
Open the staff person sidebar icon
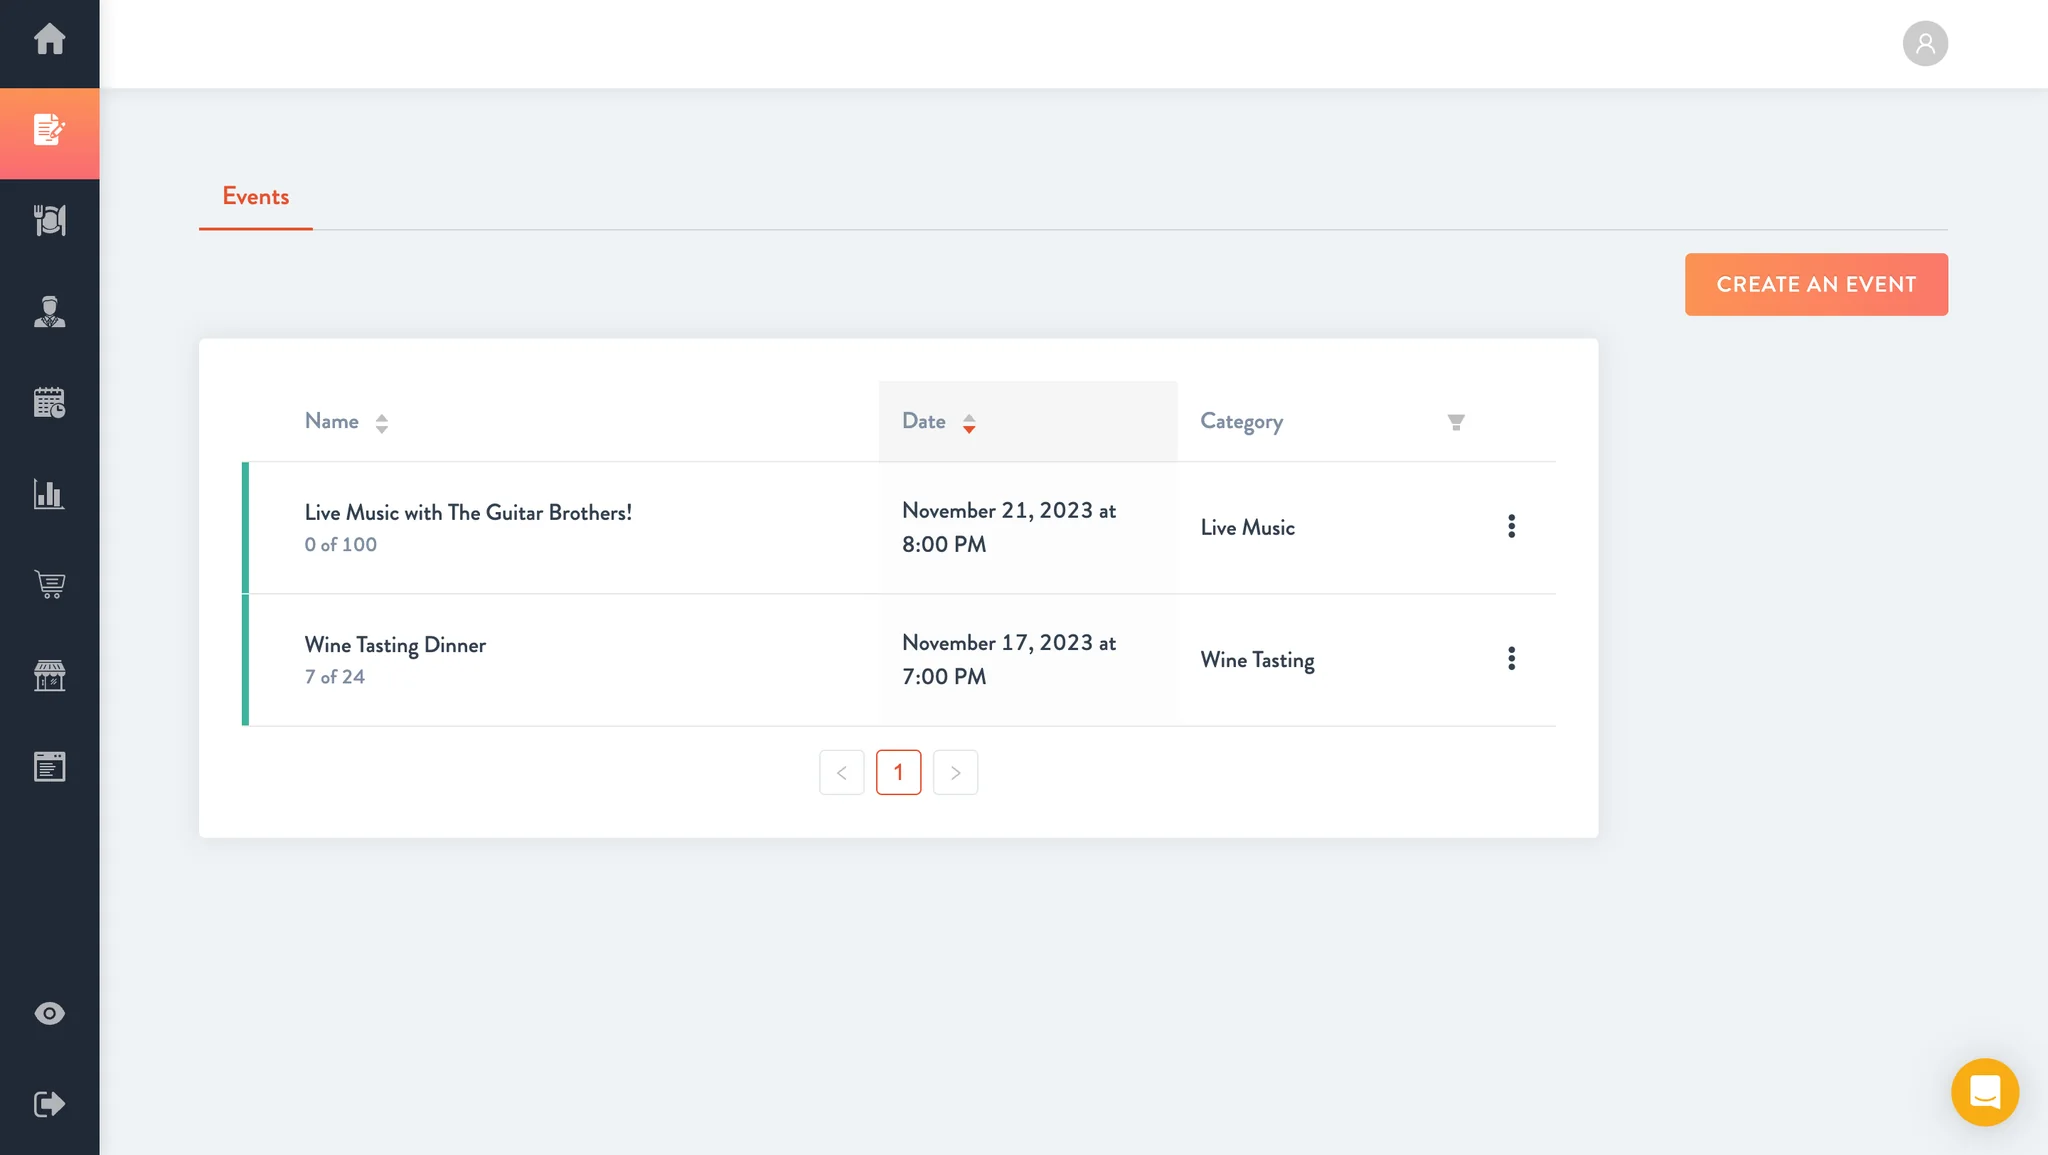point(49,312)
